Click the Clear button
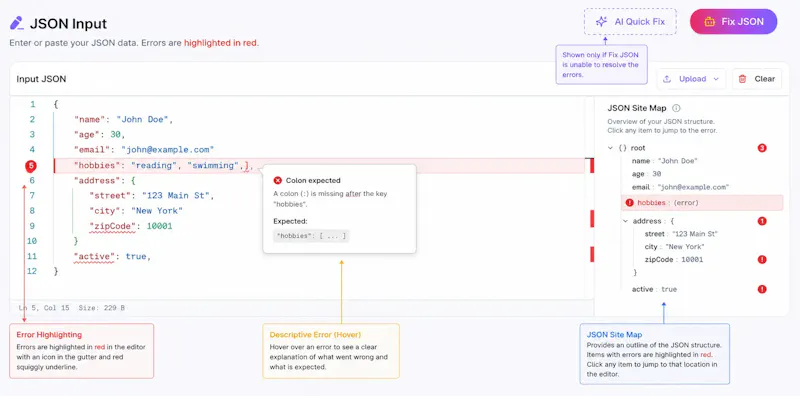Screen dimensions: 800x396 [757, 79]
